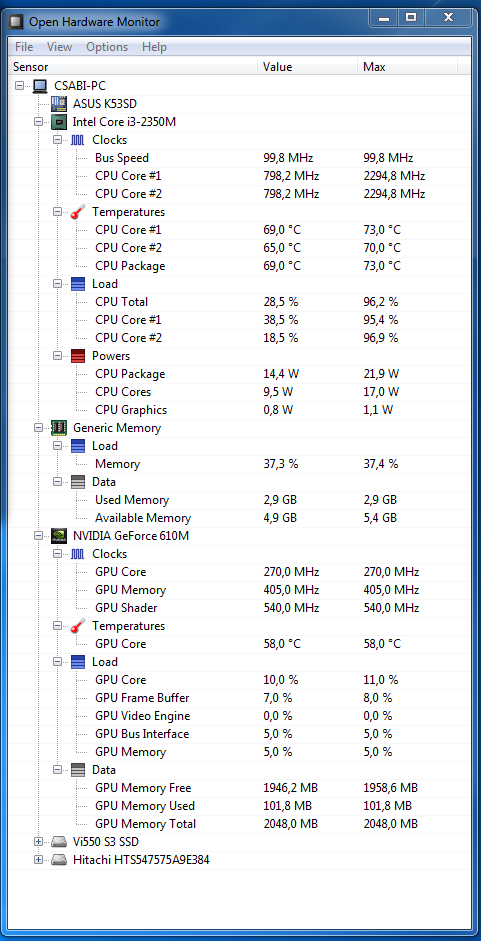Select the GPU Memory Total row
The height and width of the screenshot is (941, 481).
point(240,824)
